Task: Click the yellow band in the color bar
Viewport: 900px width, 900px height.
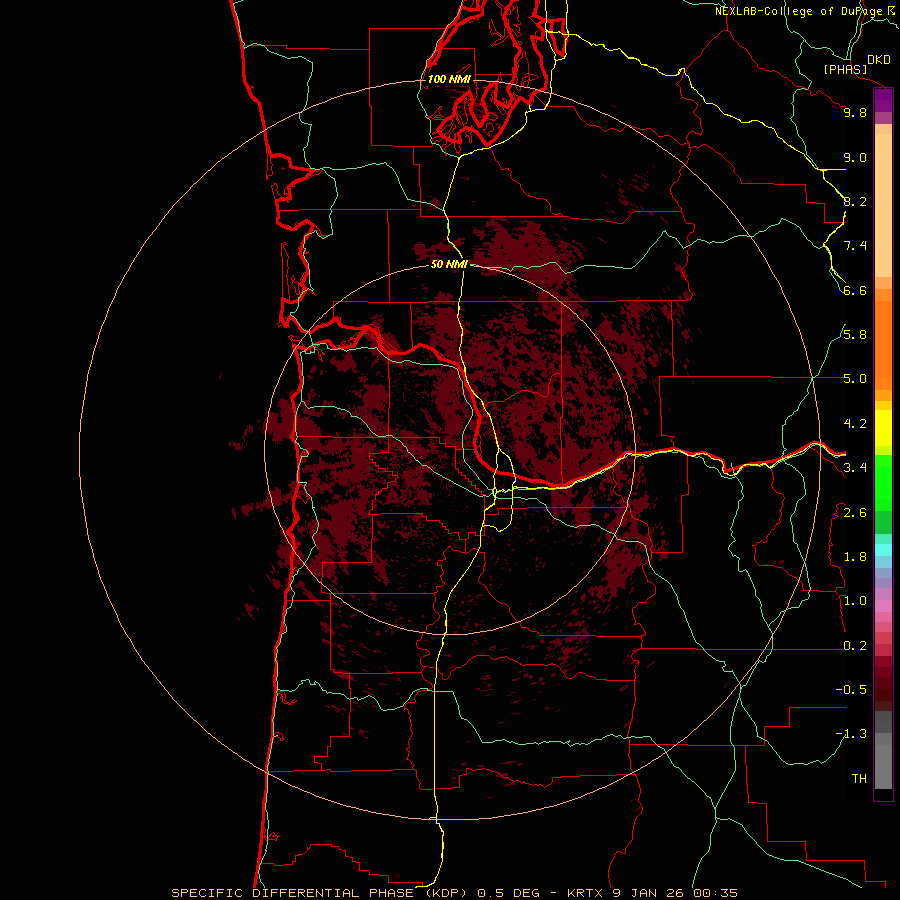Action: (883, 428)
